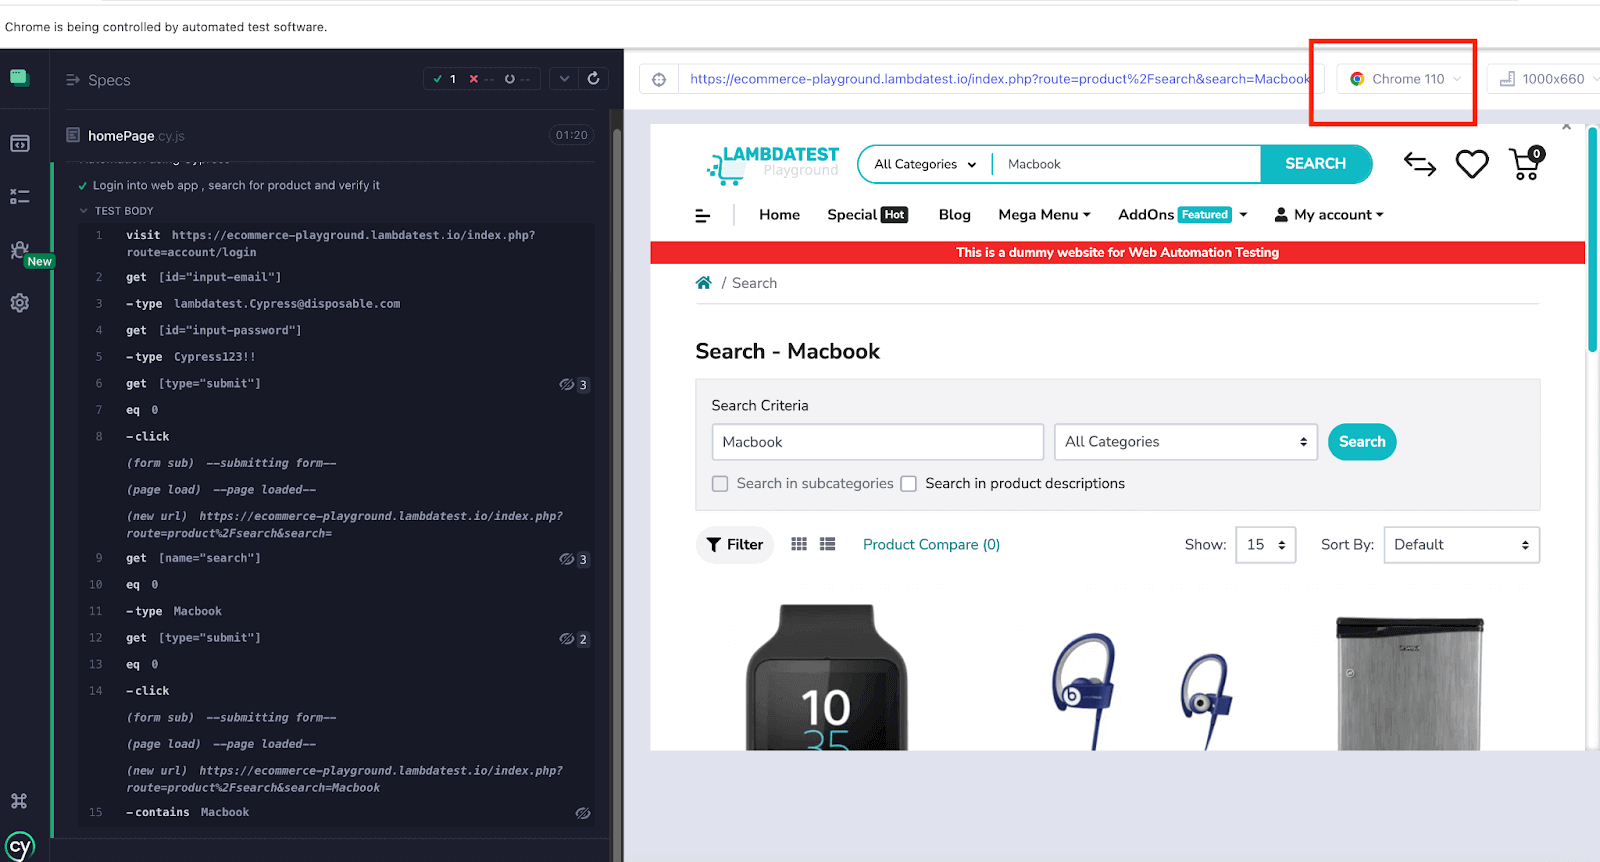1600x862 pixels.
Task: Open Blog menu item
Action: 955,215
